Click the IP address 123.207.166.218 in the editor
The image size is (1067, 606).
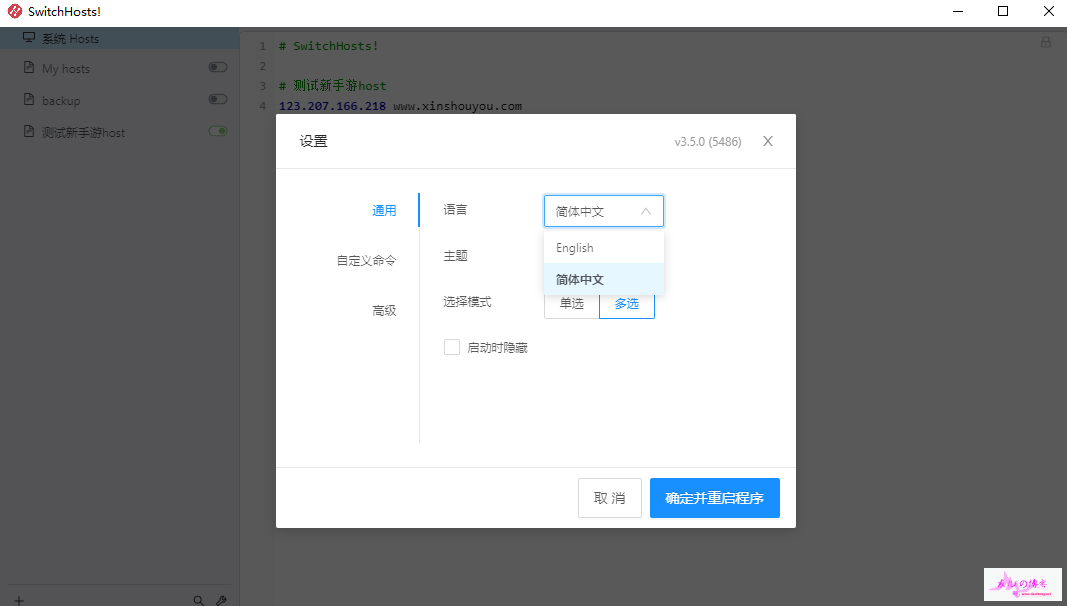pyautogui.click(x=332, y=106)
